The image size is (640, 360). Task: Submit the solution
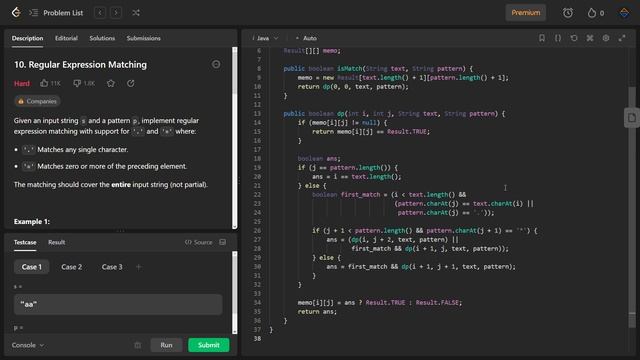[209, 345]
